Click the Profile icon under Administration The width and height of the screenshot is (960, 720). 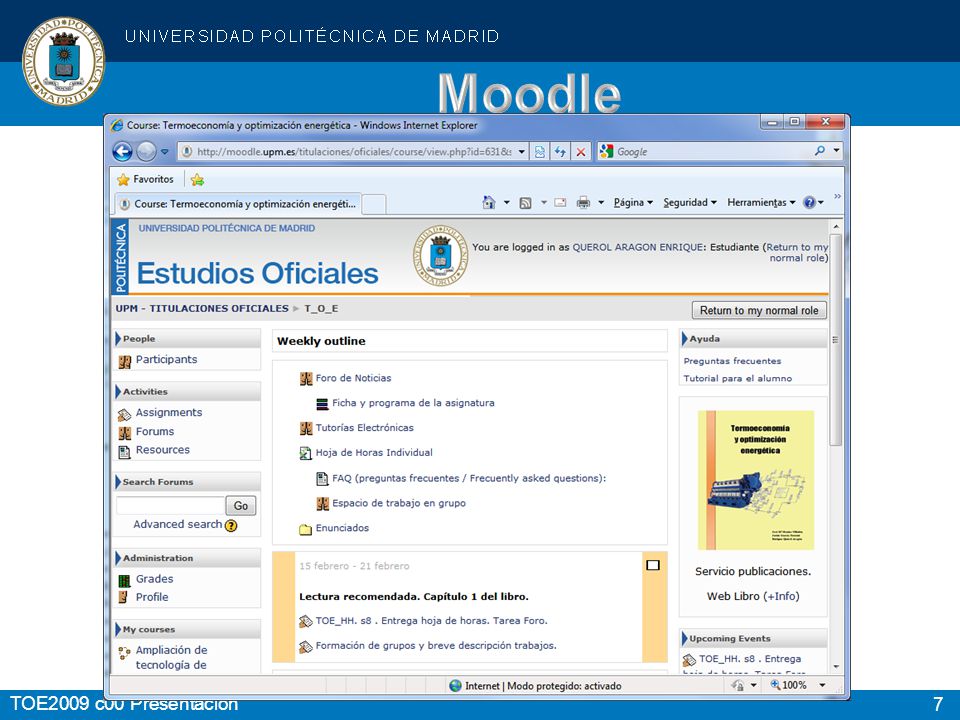[123, 597]
